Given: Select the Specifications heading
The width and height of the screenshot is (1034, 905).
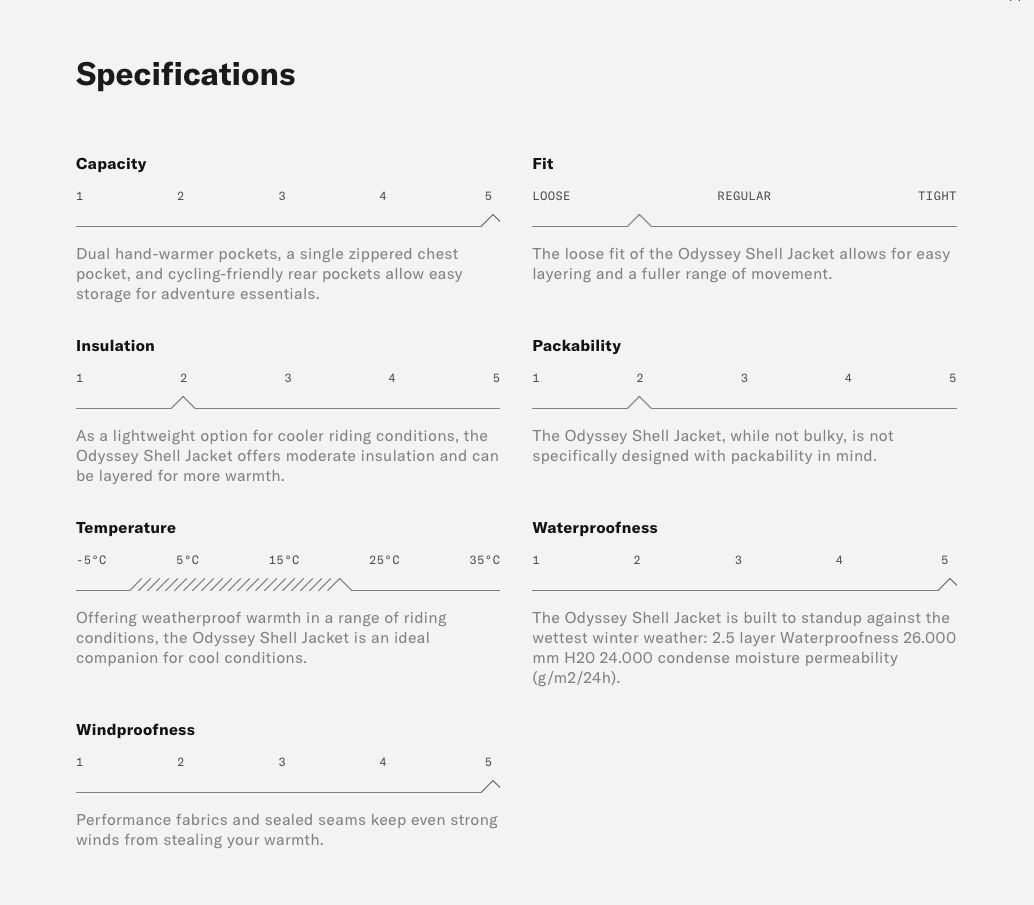Looking at the screenshot, I should [x=186, y=74].
